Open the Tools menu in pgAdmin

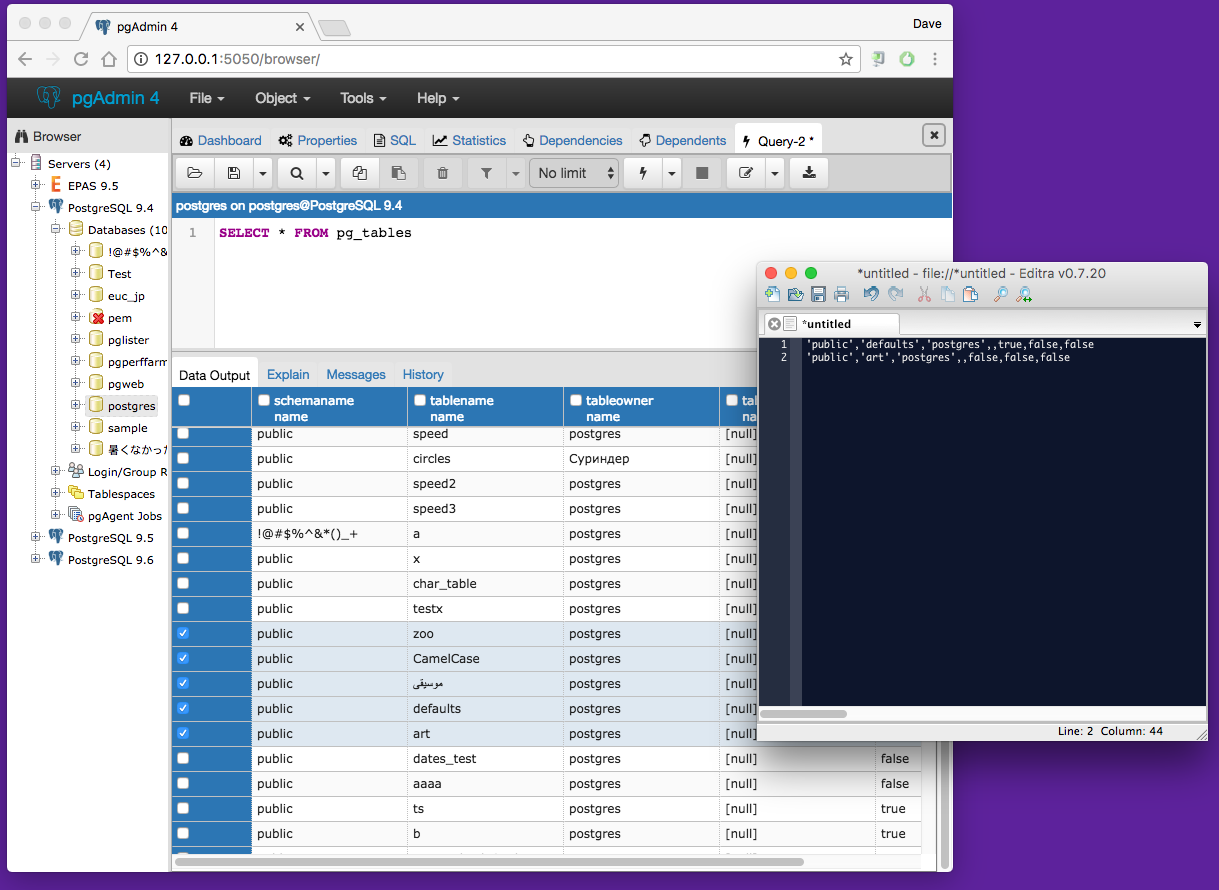point(363,98)
